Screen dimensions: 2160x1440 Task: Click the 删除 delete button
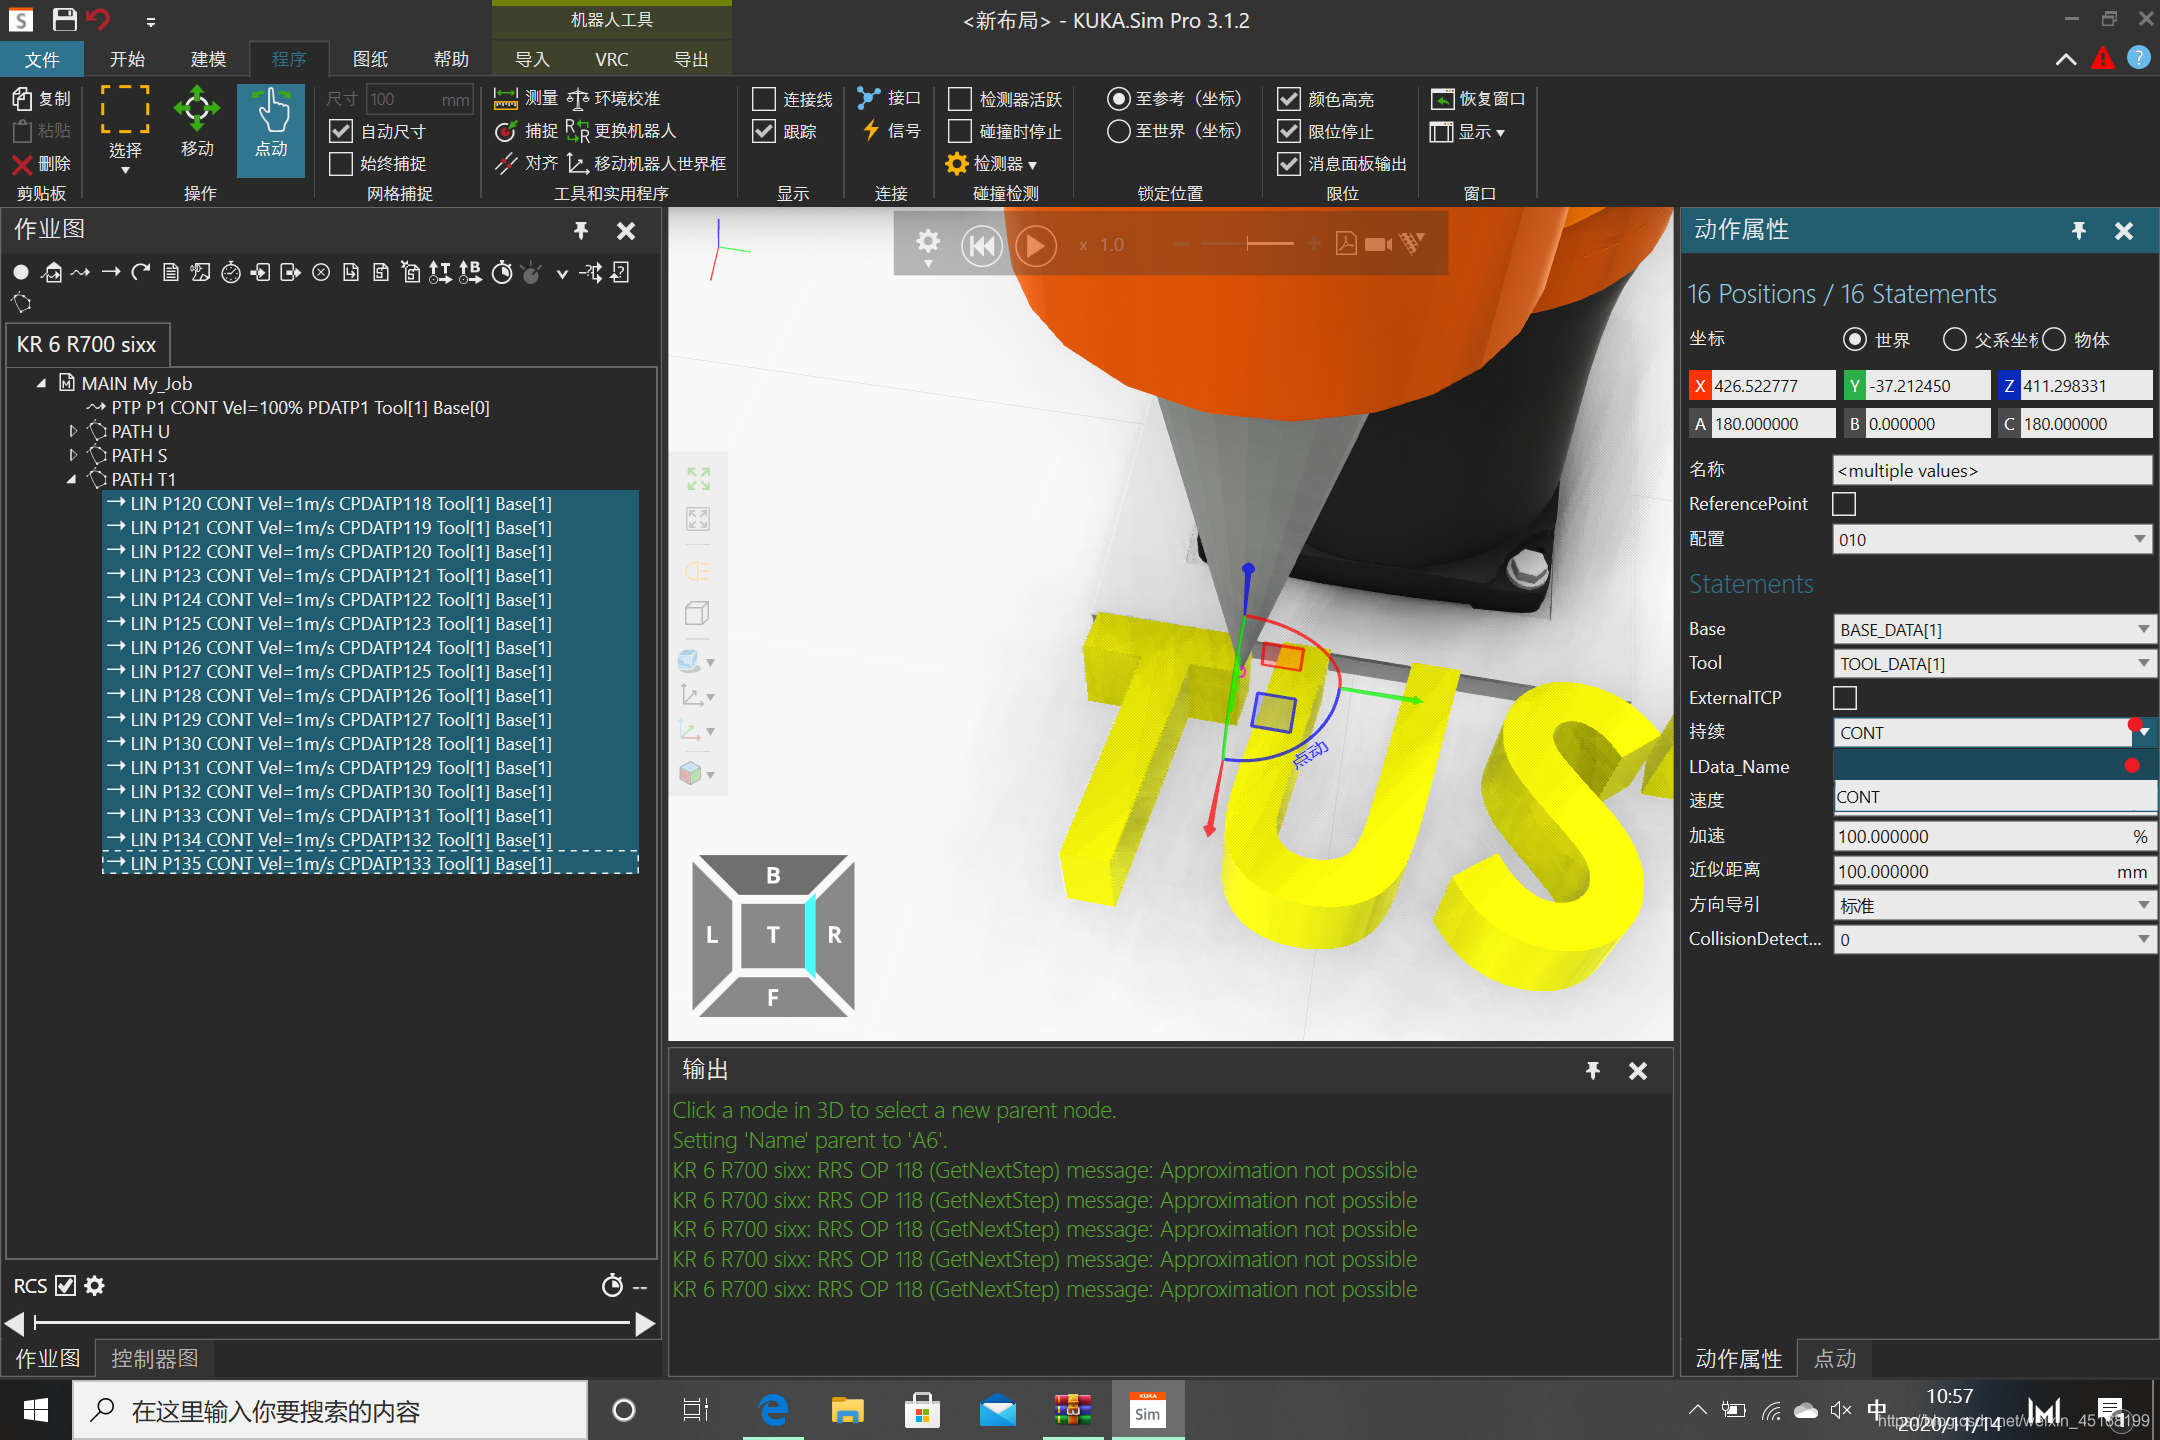tap(41, 163)
